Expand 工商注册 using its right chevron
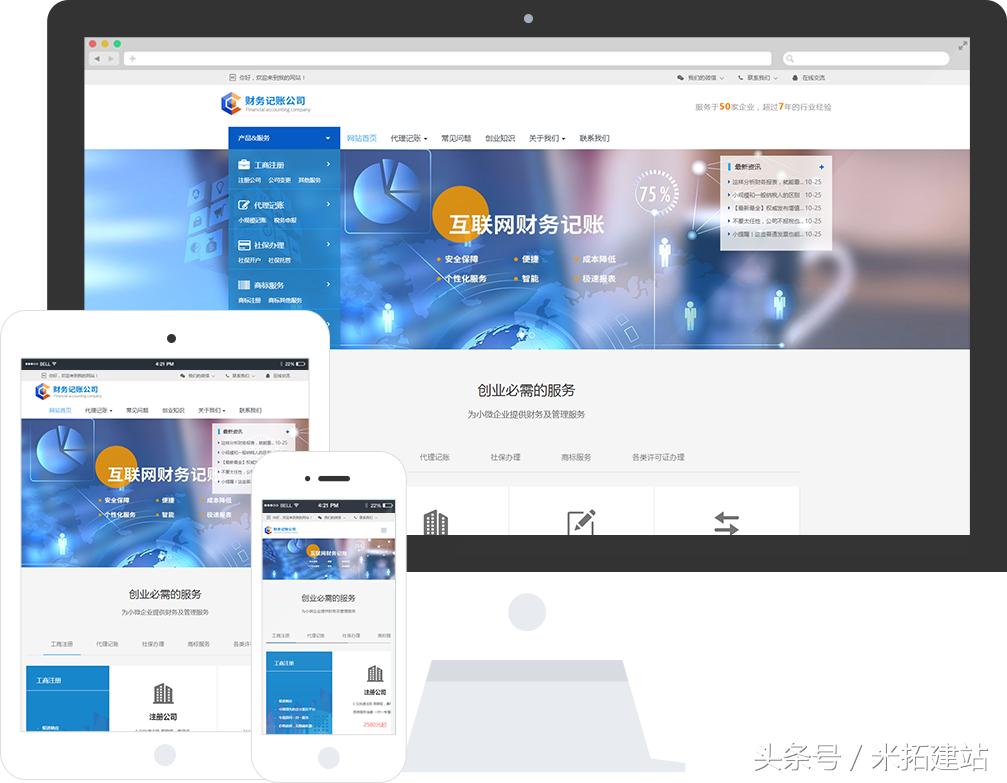The height and width of the screenshot is (783, 1007). pyautogui.click(x=328, y=164)
